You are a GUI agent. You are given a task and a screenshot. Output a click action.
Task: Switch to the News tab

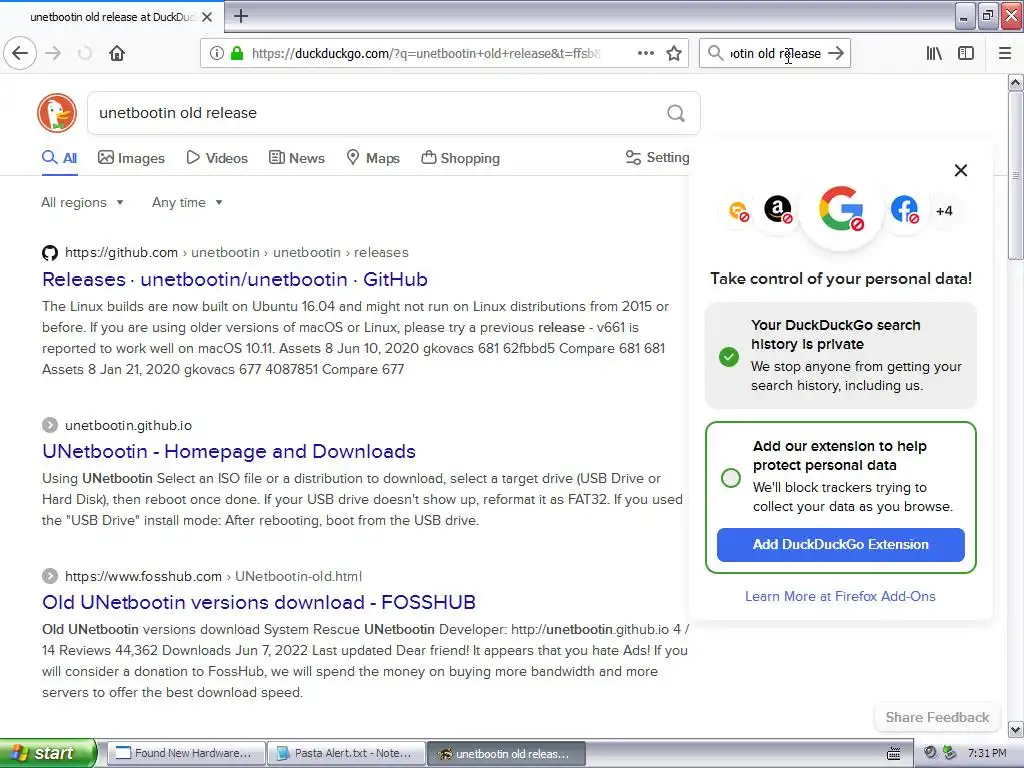tap(296, 158)
